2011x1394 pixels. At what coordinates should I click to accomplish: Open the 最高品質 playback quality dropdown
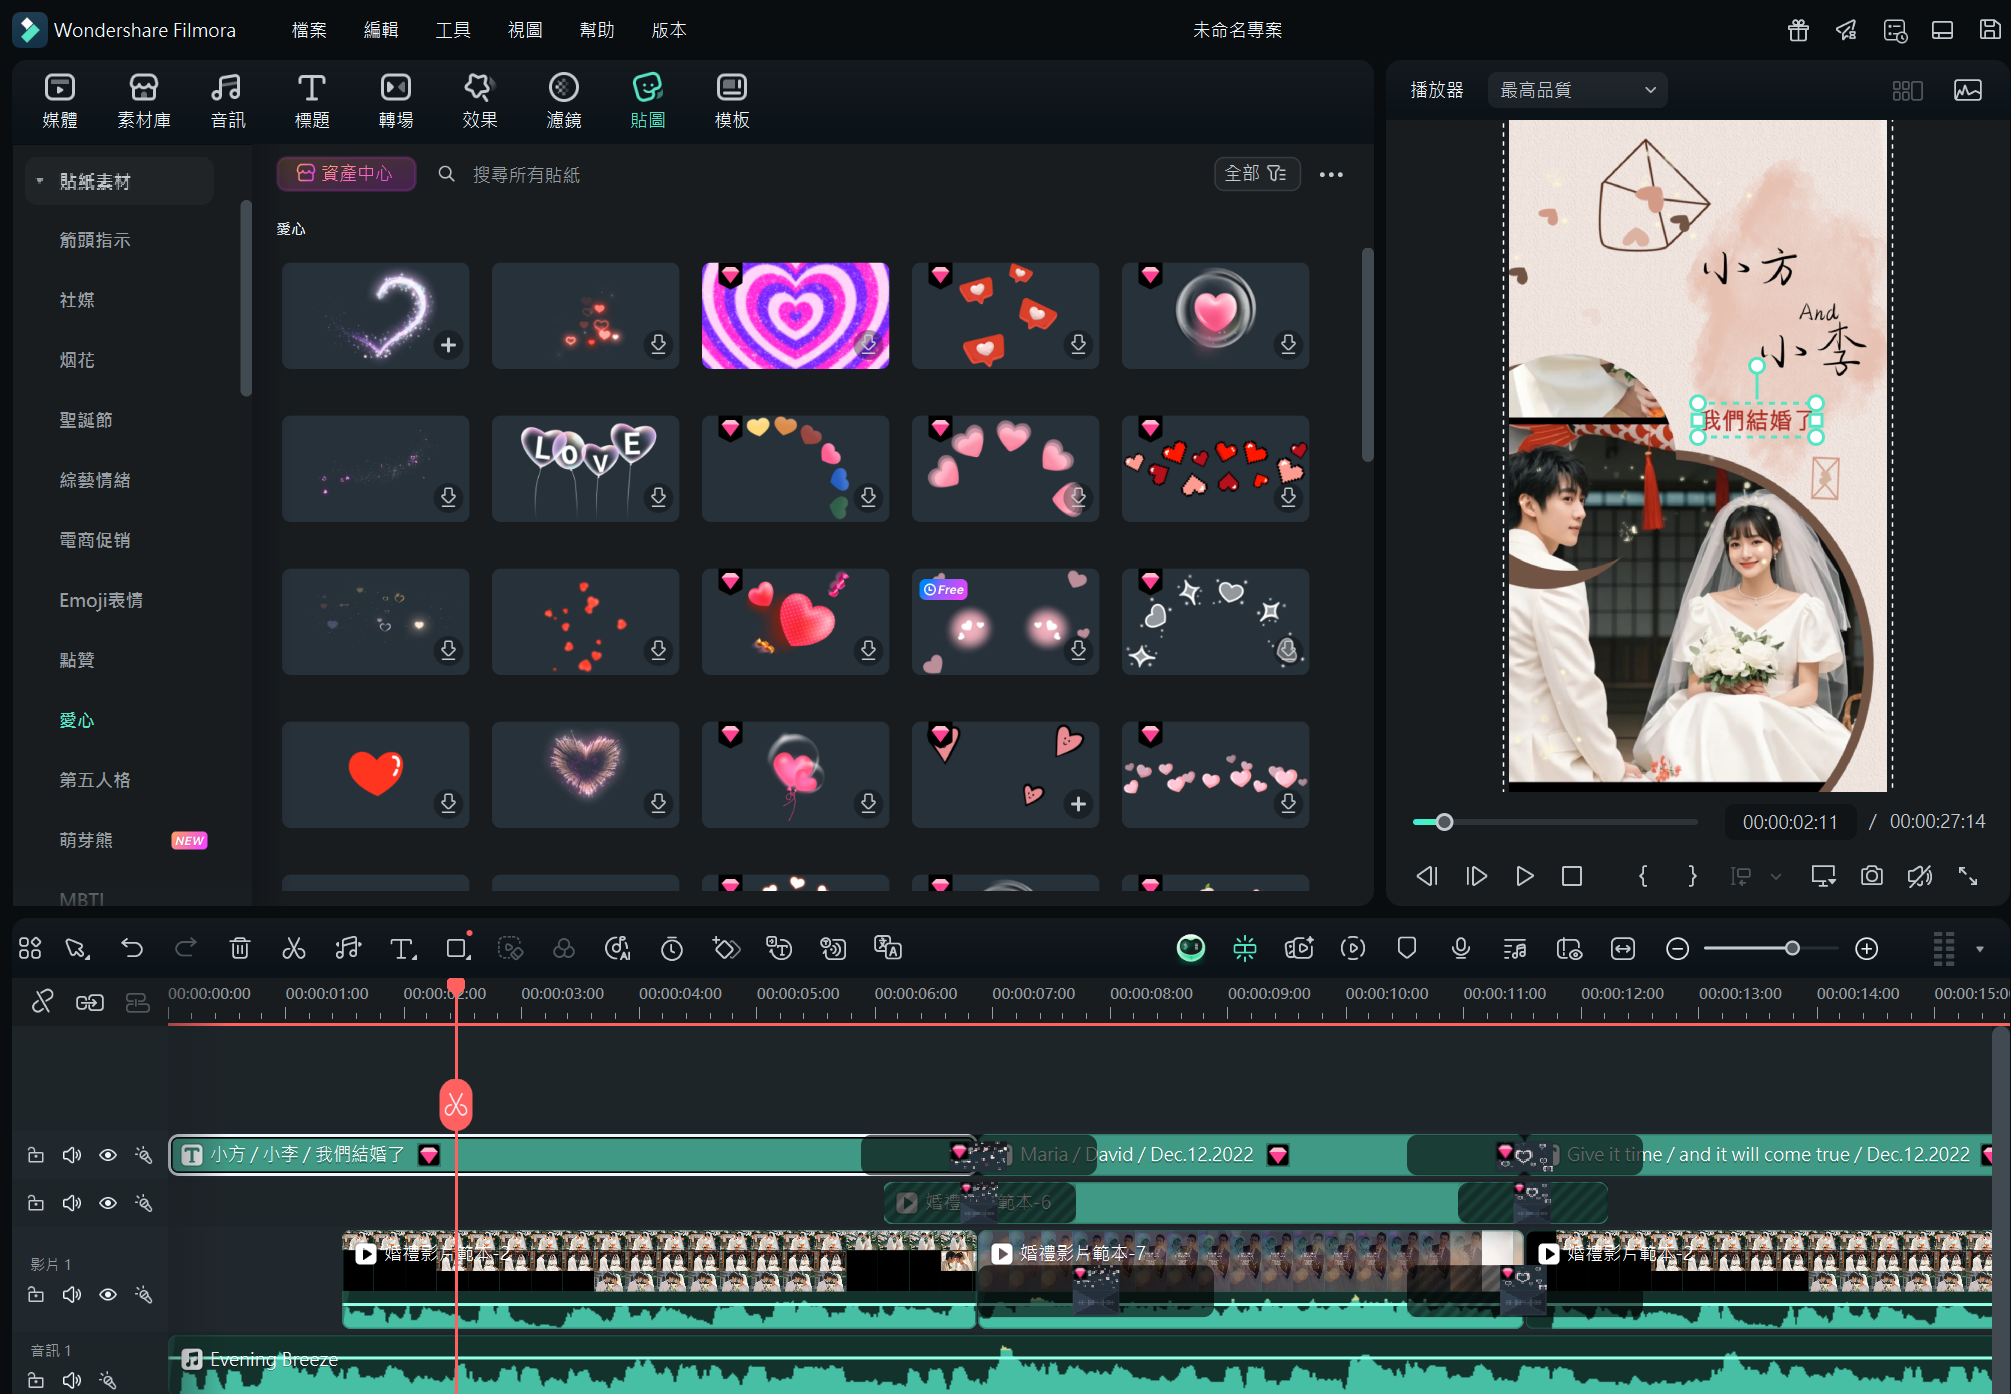1577,90
